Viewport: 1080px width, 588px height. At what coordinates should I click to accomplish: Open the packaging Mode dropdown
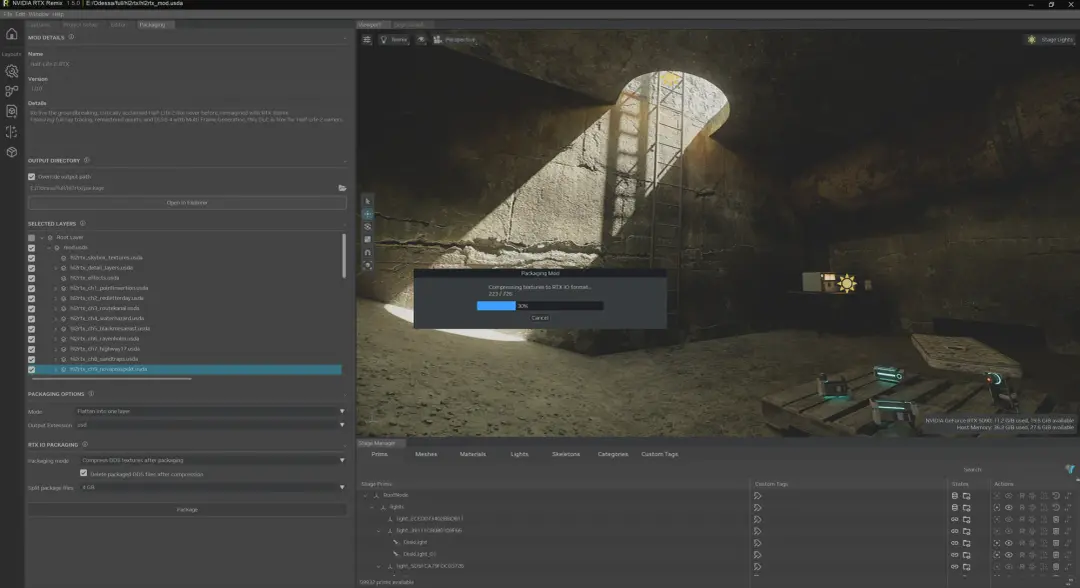click(x=211, y=411)
